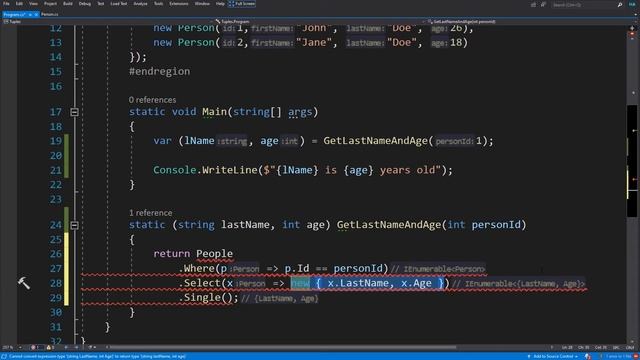Image resolution: width=640 pixels, height=360 pixels.
Task: Click the Search (Ctrl+Q) box
Action: (583, 4)
